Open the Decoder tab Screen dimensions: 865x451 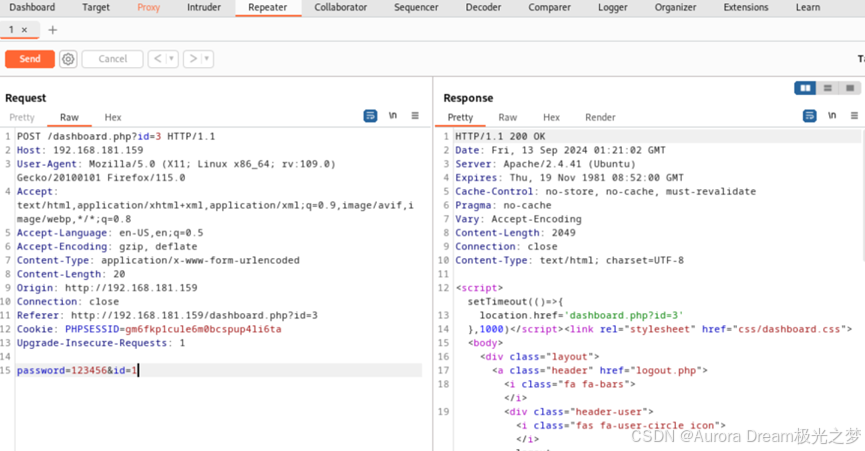(x=483, y=7)
